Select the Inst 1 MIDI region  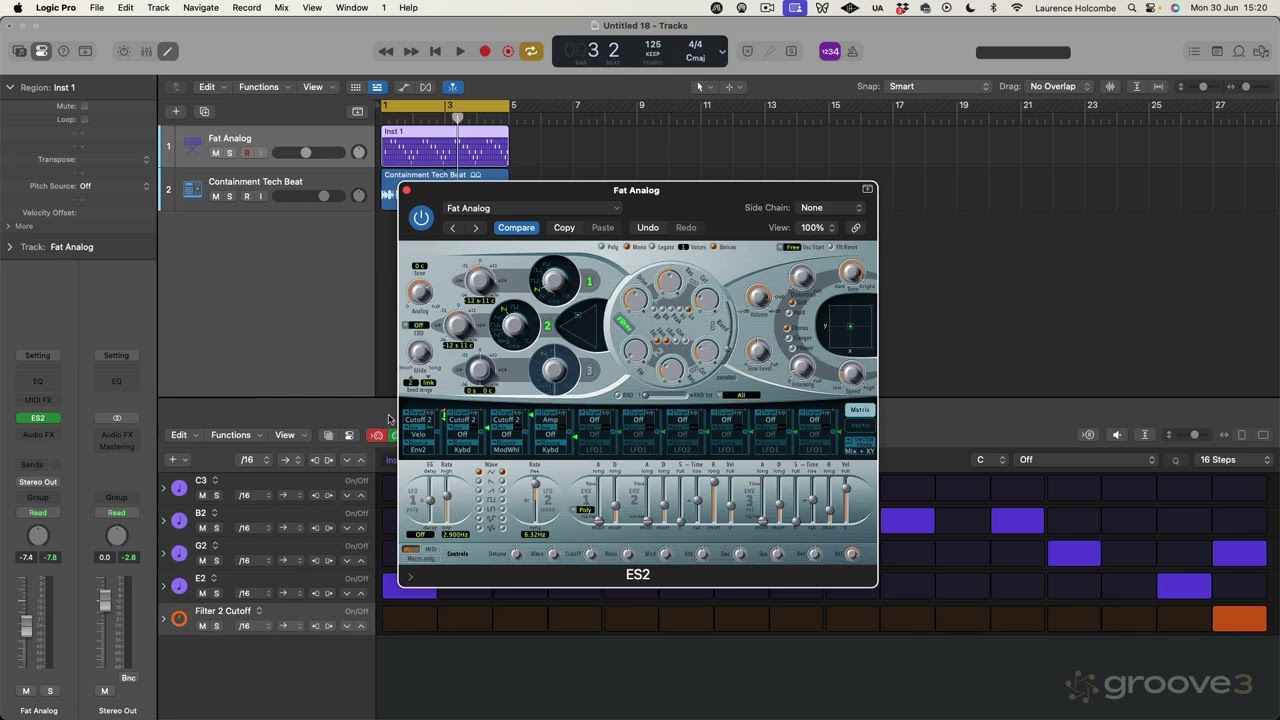pyautogui.click(x=445, y=146)
